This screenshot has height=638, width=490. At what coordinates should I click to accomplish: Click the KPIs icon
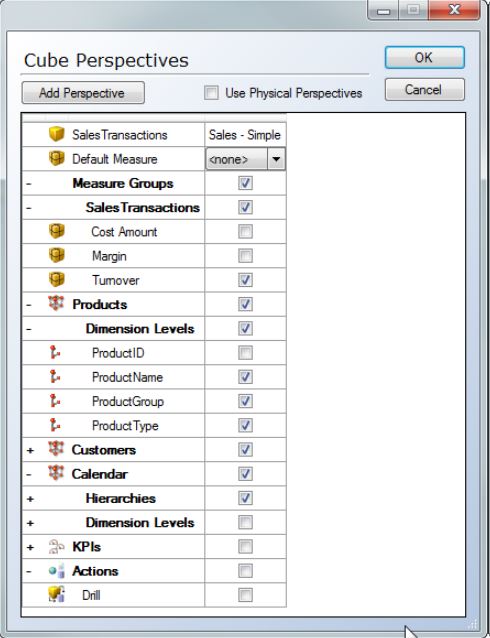click(x=57, y=546)
